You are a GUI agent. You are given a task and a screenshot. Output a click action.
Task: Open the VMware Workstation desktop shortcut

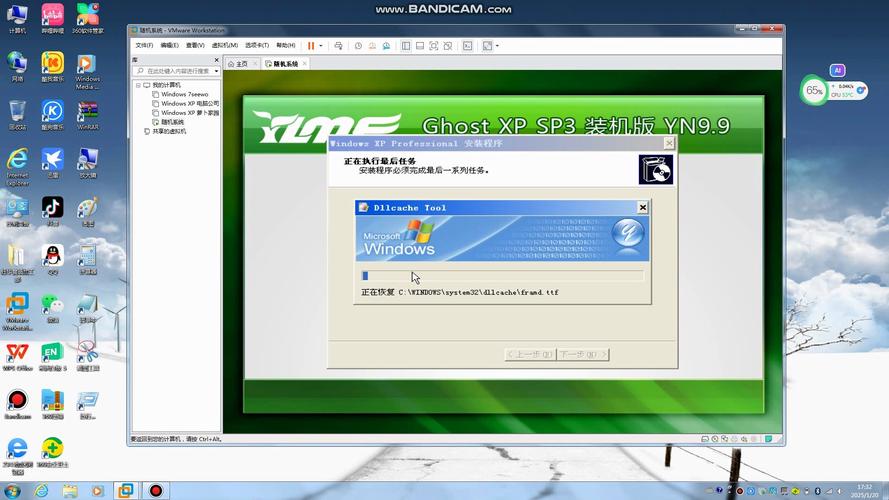click(x=17, y=311)
